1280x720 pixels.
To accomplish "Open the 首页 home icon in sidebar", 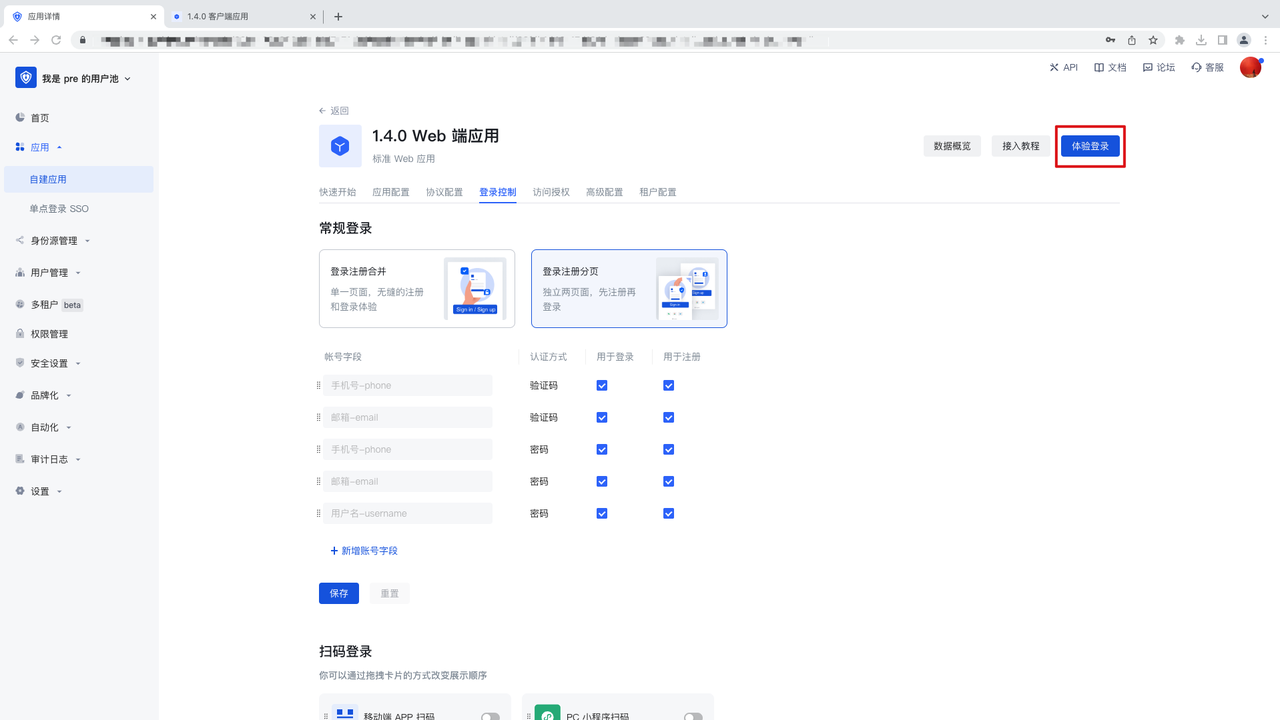I will (x=22, y=117).
